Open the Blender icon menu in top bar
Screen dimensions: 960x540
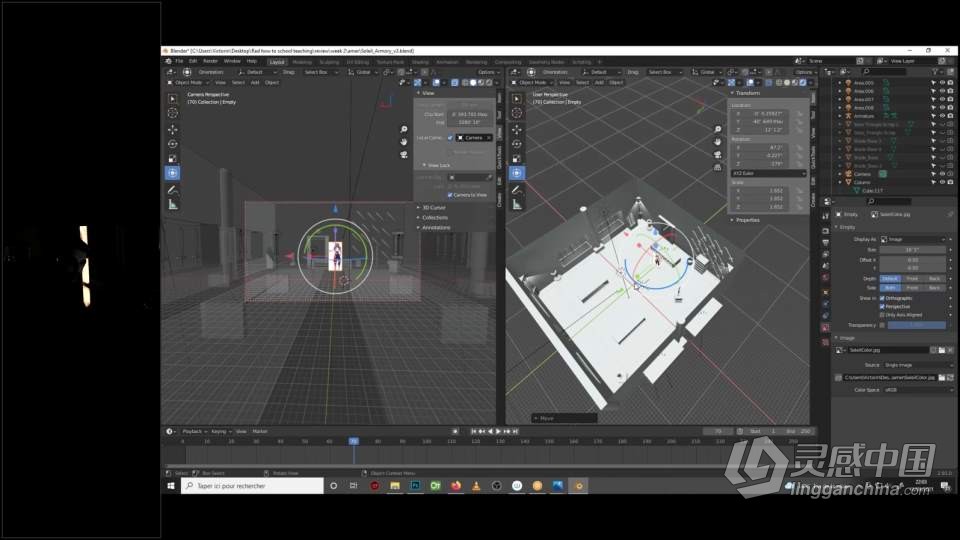168,61
